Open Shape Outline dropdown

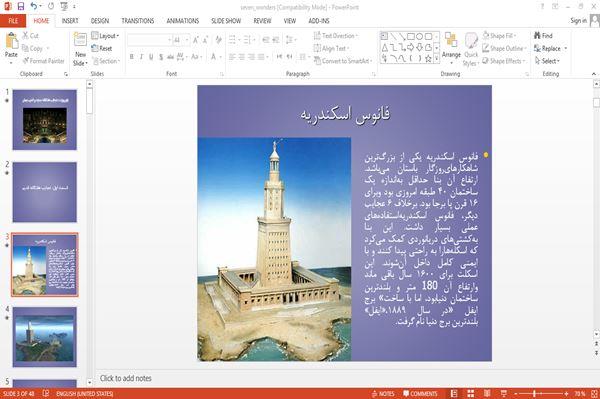[x=504, y=49]
